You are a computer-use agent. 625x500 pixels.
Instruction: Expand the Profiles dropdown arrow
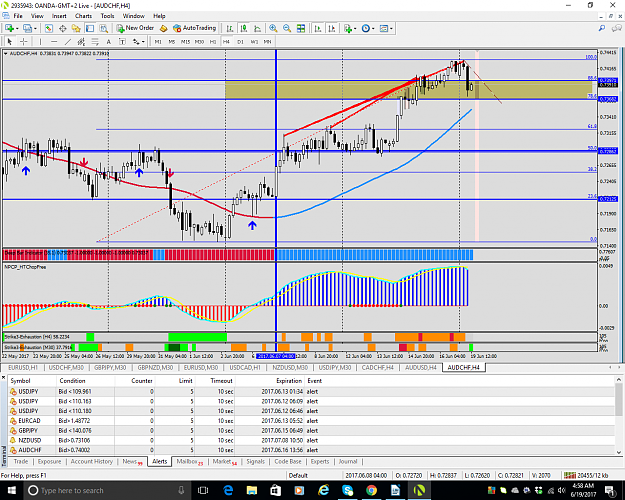coord(35,28)
